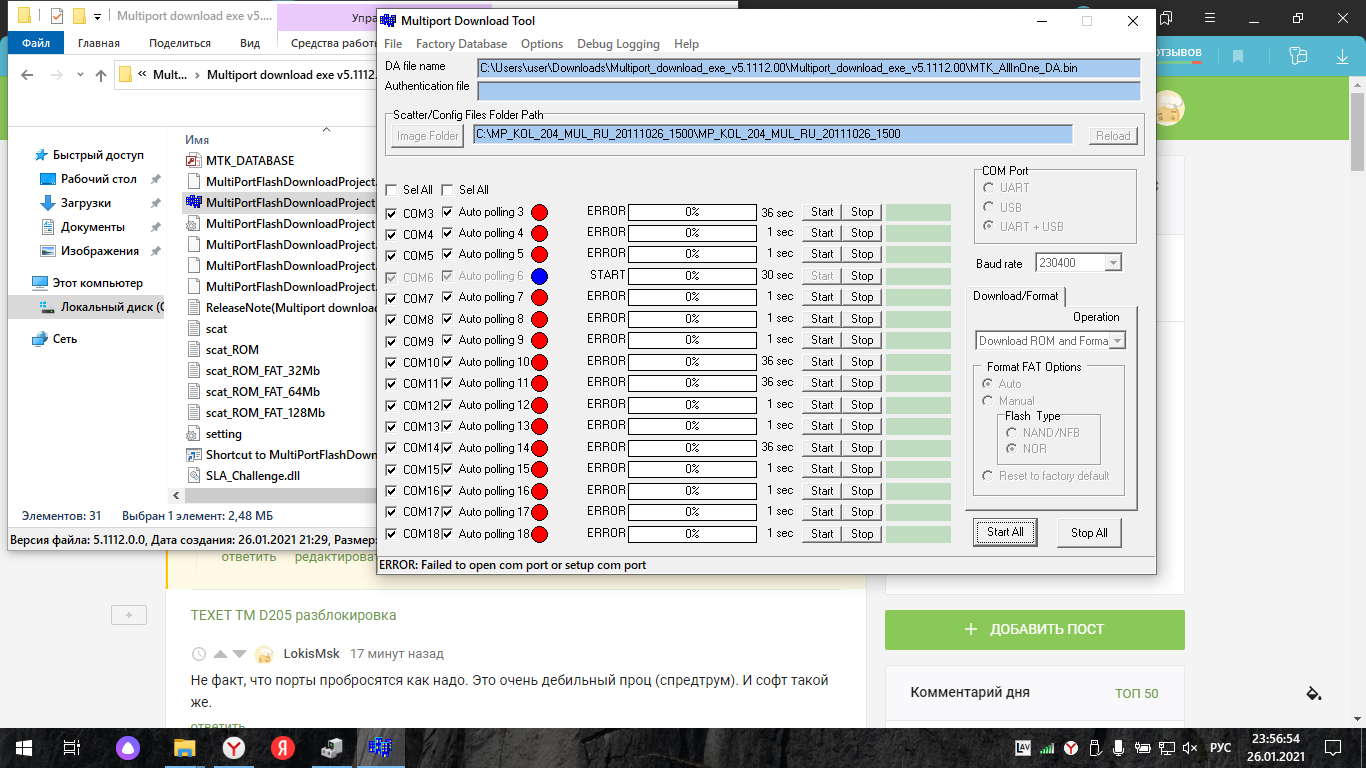Expand the Operation dropdown list
The height and width of the screenshot is (768, 1366).
point(1117,341)
